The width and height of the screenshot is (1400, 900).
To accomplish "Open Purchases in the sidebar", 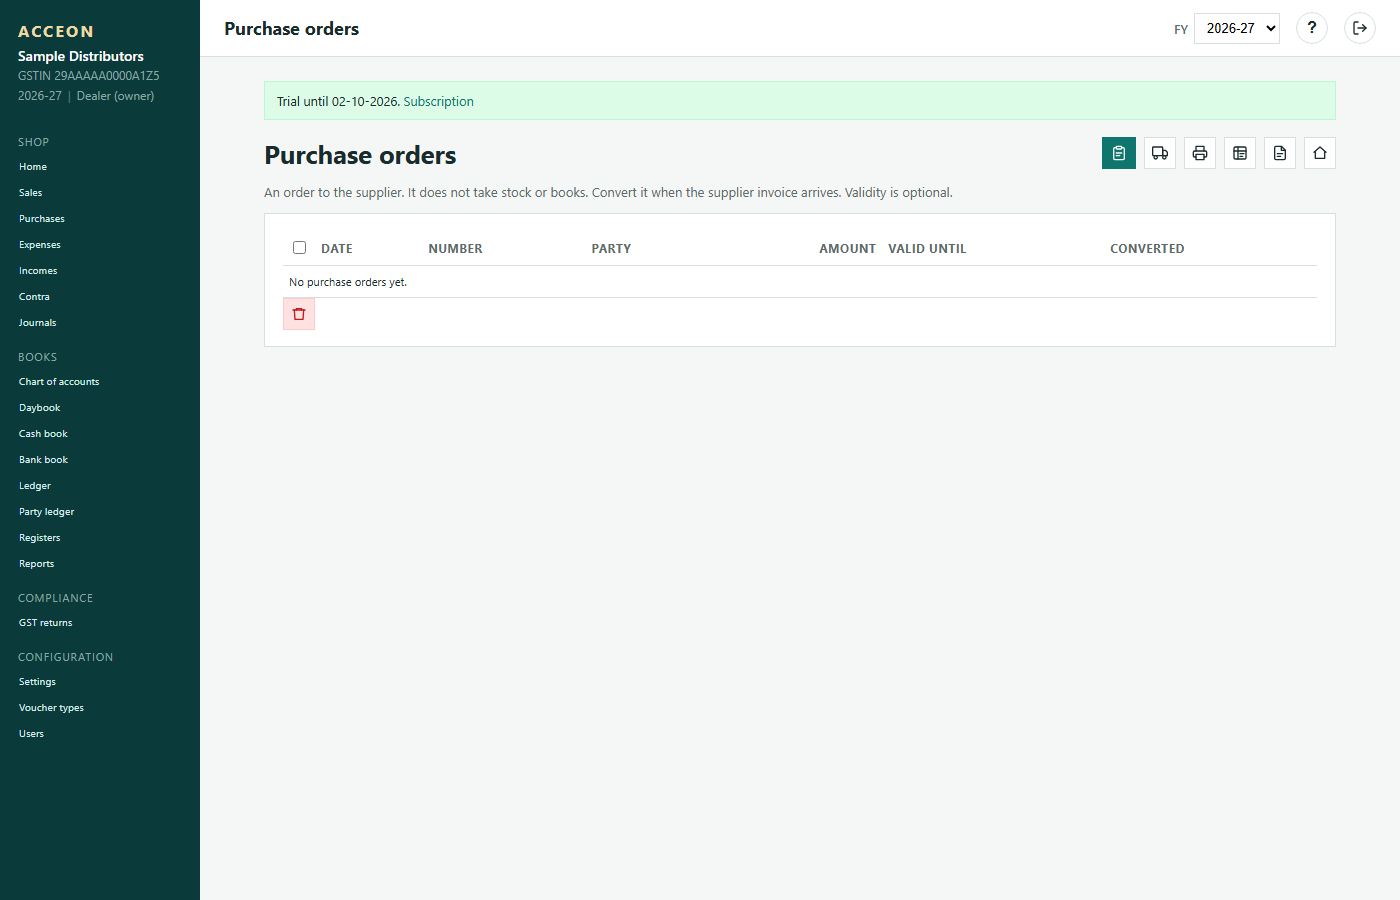I will (x=42, y=219).
